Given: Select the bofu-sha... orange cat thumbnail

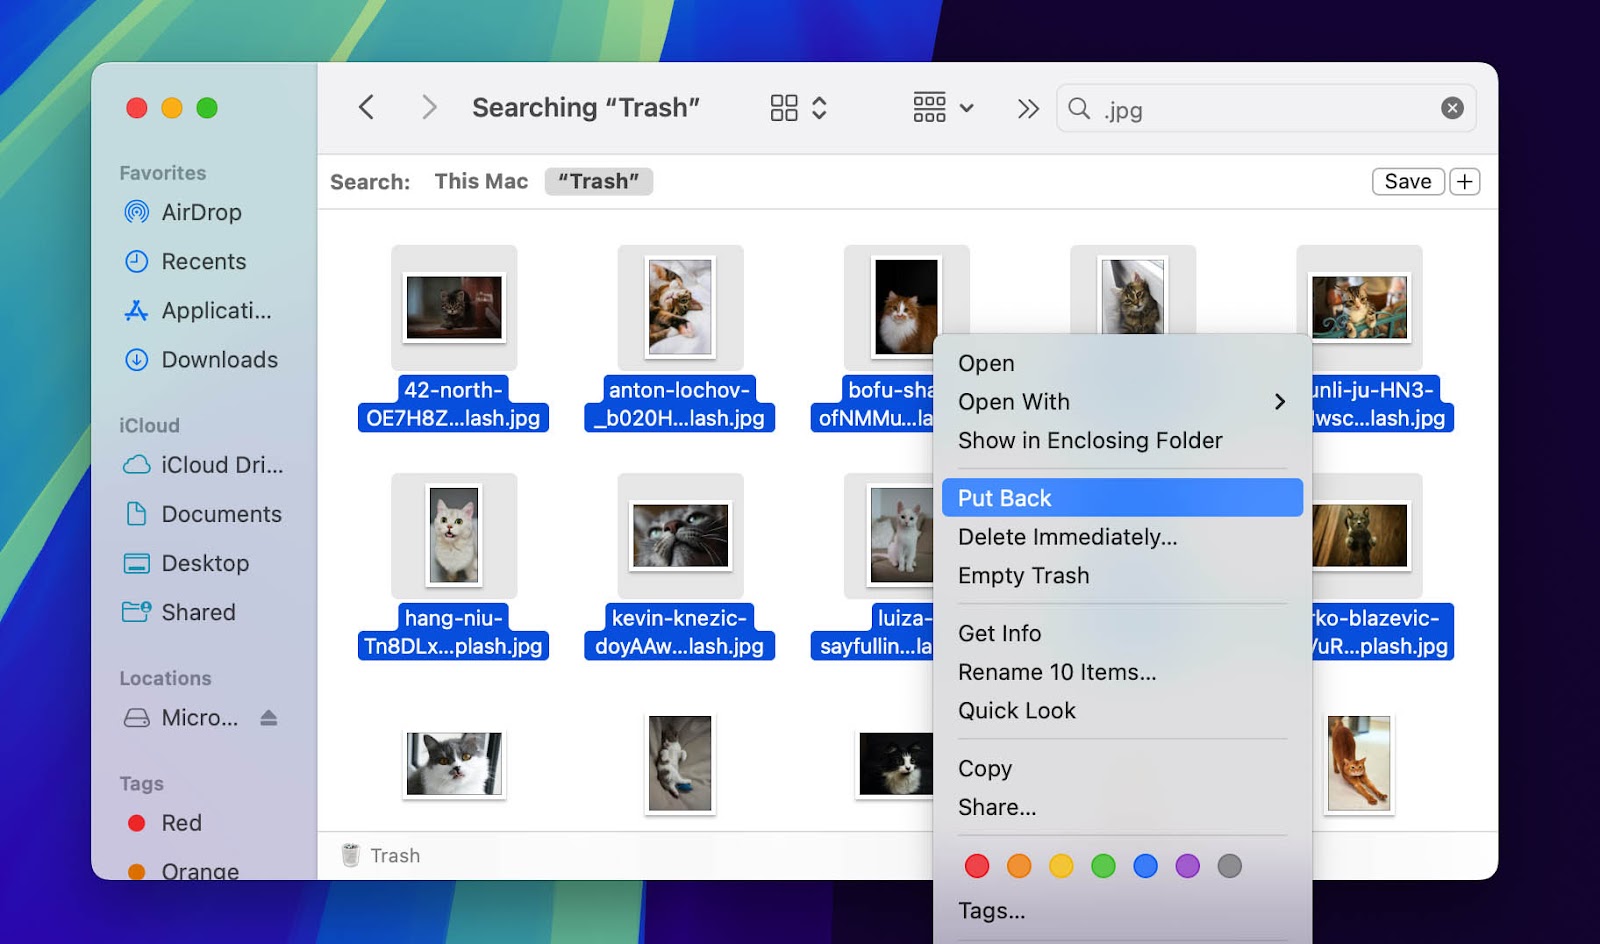Looking at the screenshot, I should pos(906,307).
